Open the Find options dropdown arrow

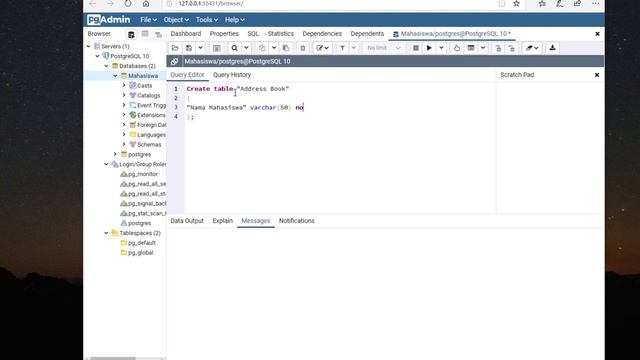pyautogui.click(x=247, y=48)
